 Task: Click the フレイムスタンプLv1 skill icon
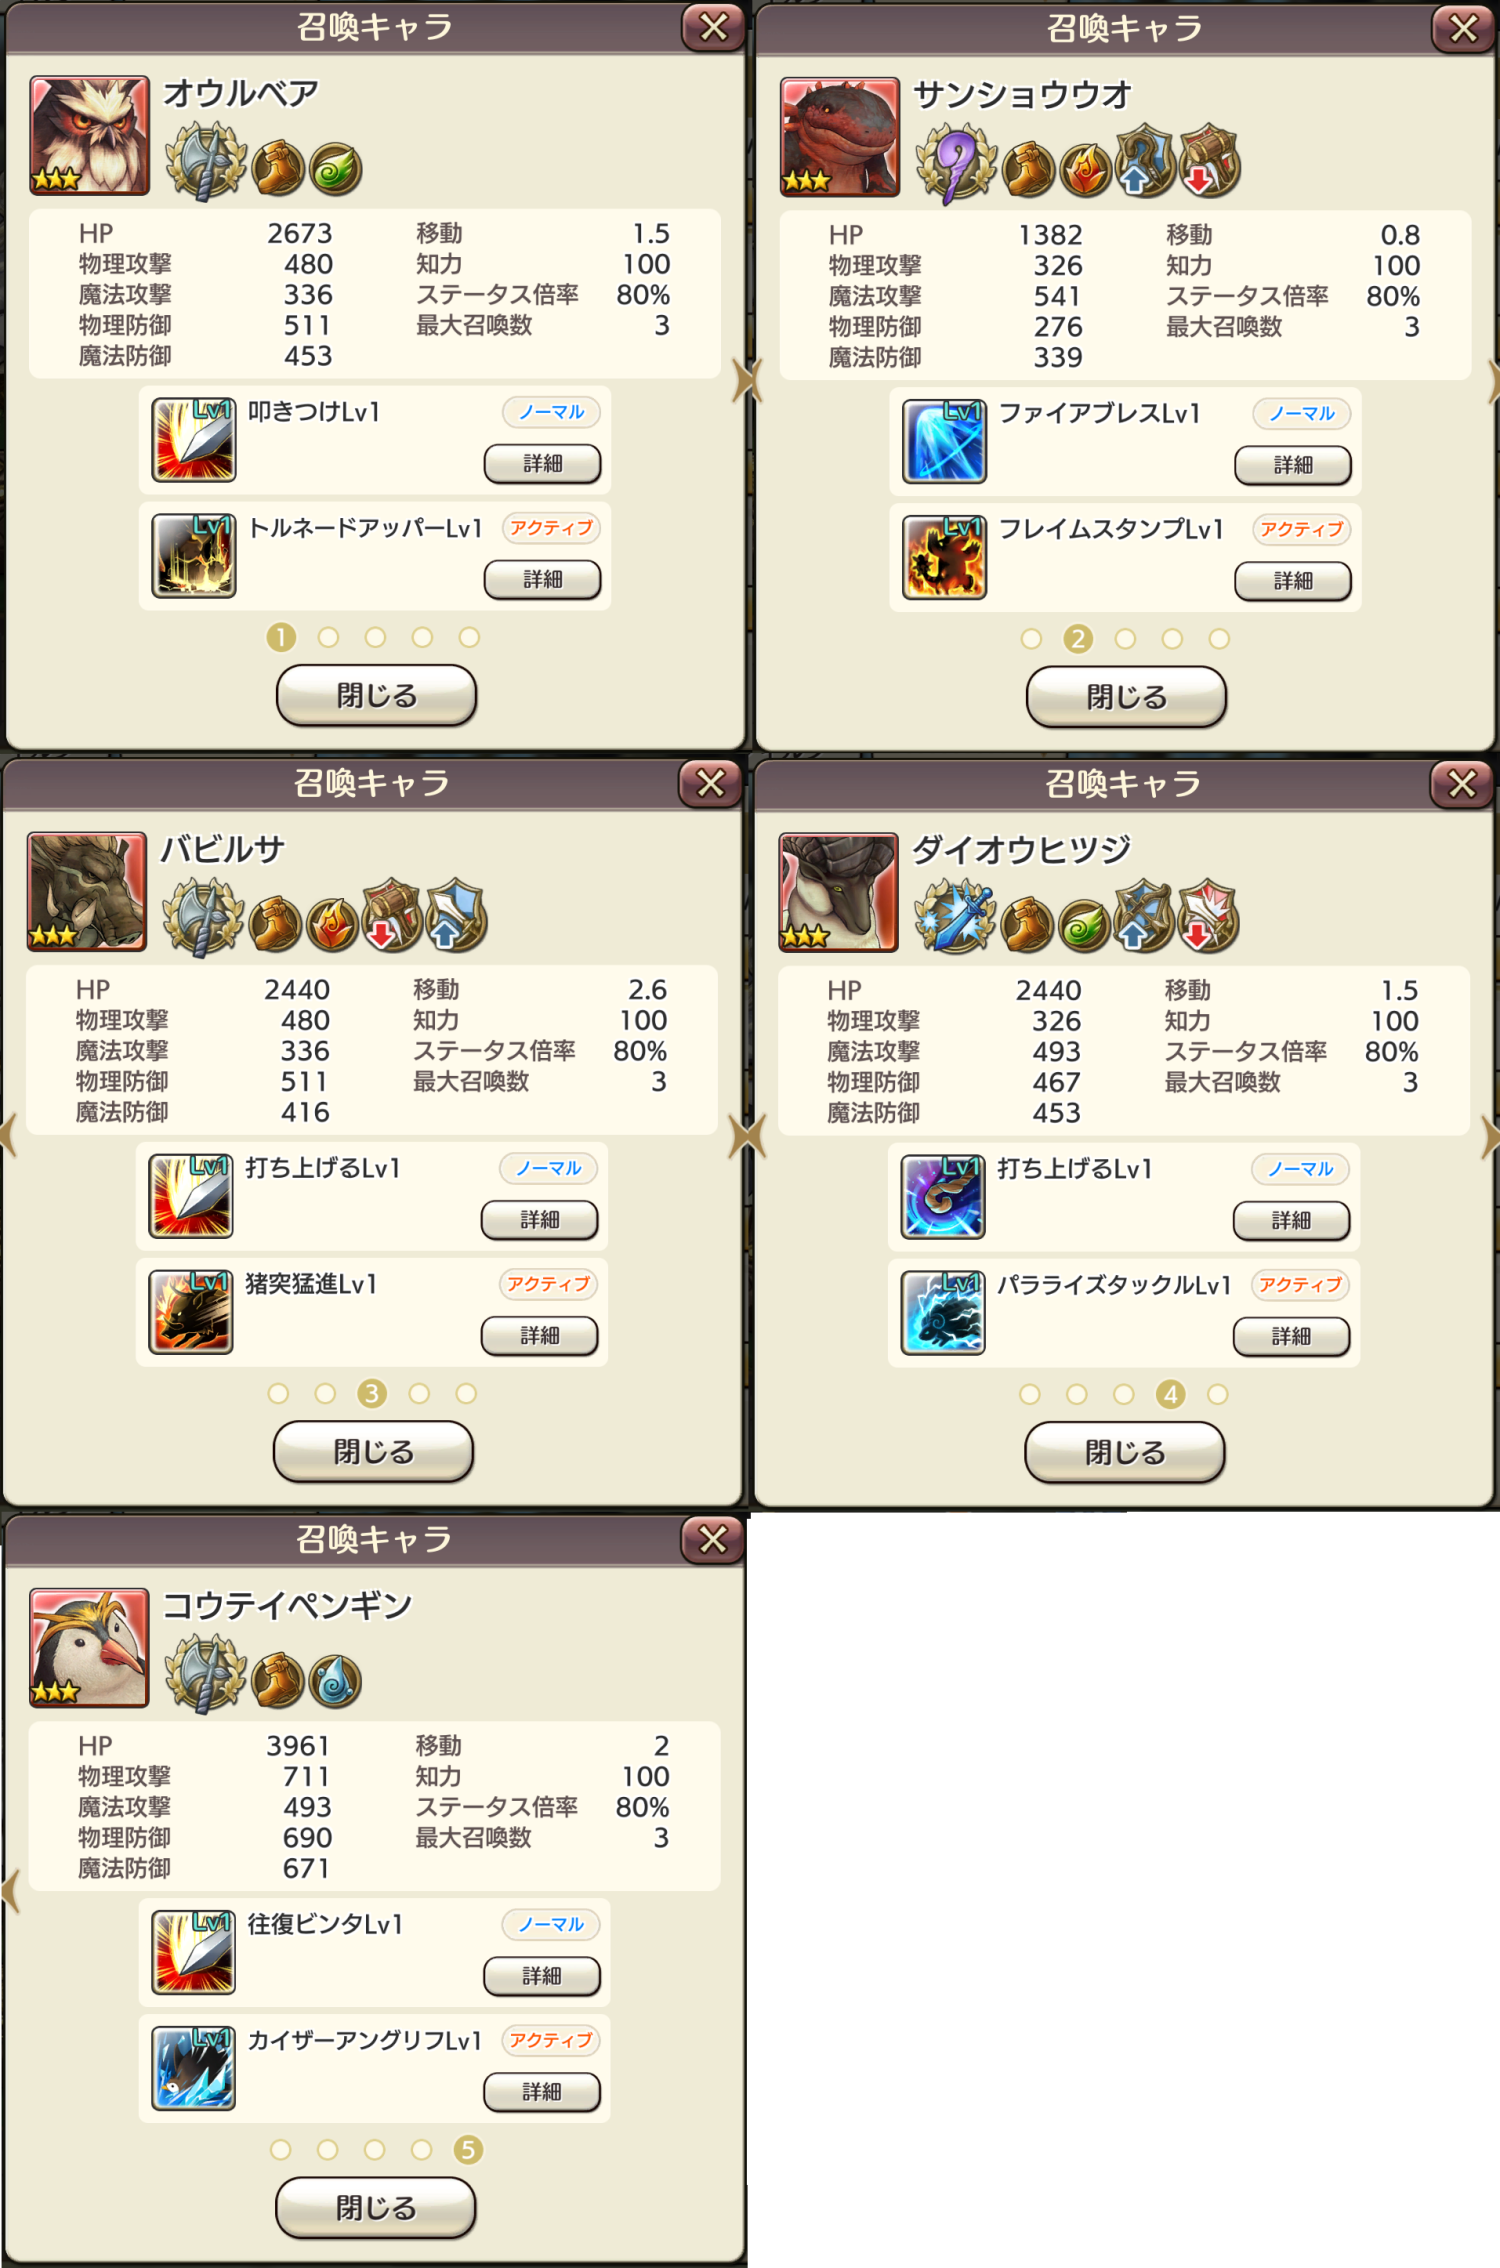[944, 557]
